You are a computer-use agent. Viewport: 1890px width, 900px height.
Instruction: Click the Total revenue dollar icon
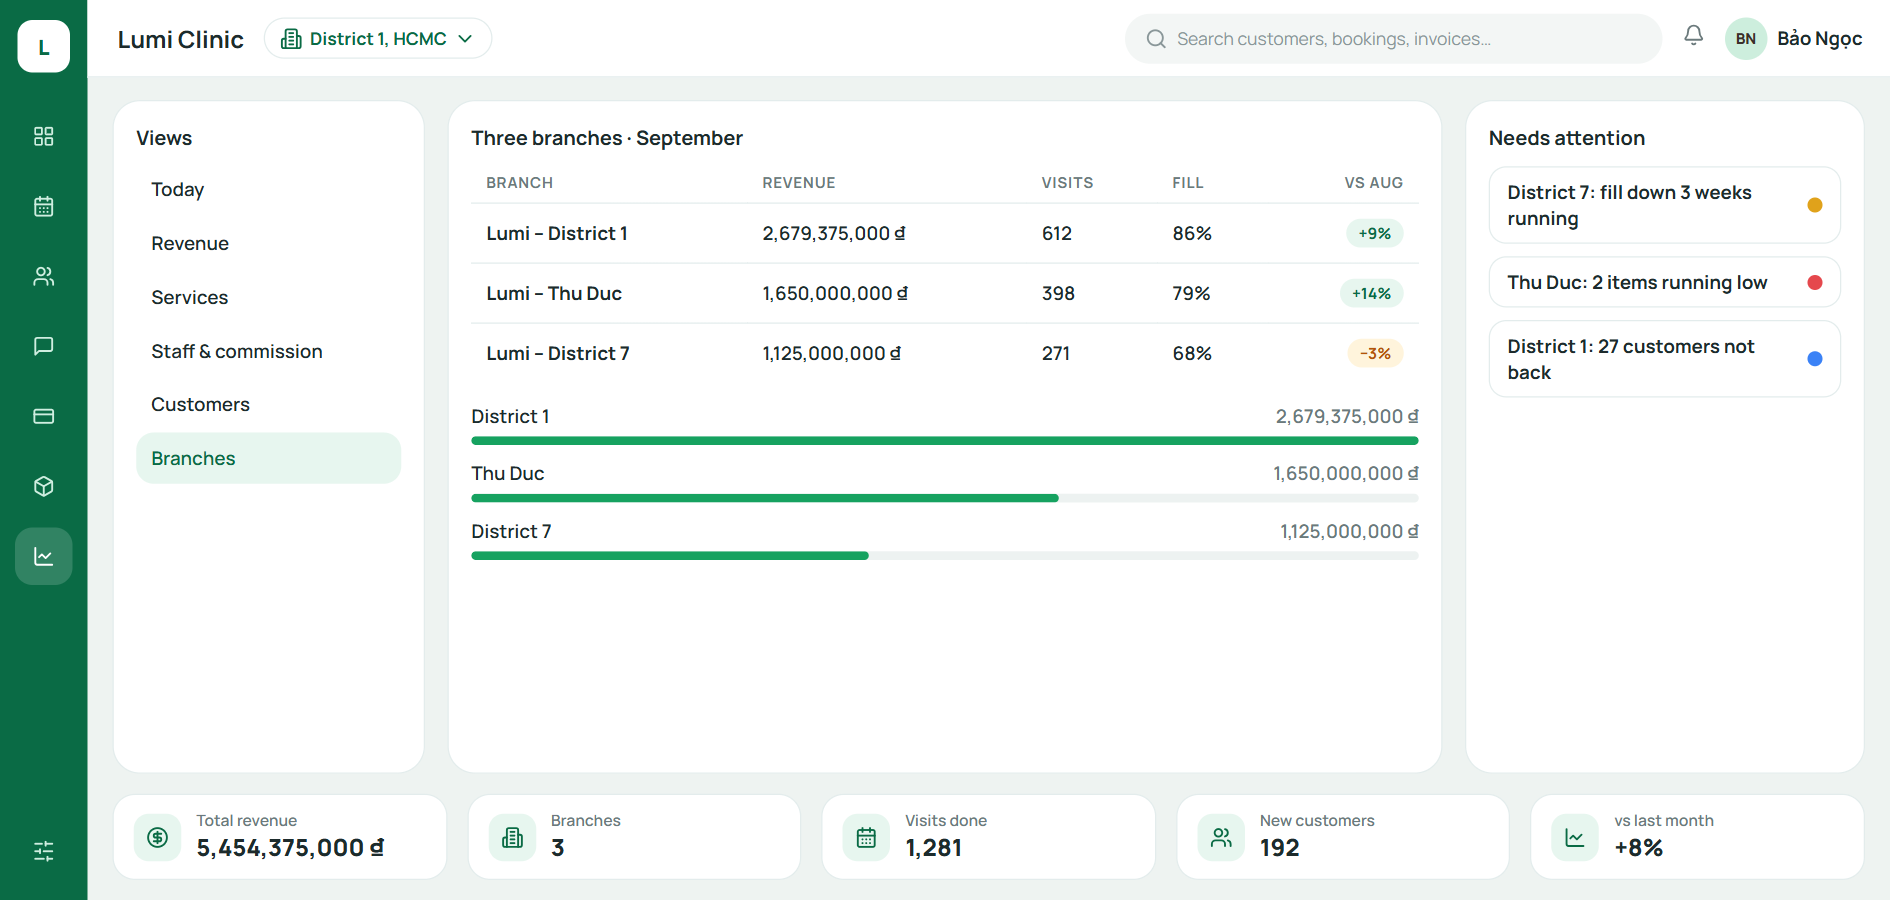(158, 838)
